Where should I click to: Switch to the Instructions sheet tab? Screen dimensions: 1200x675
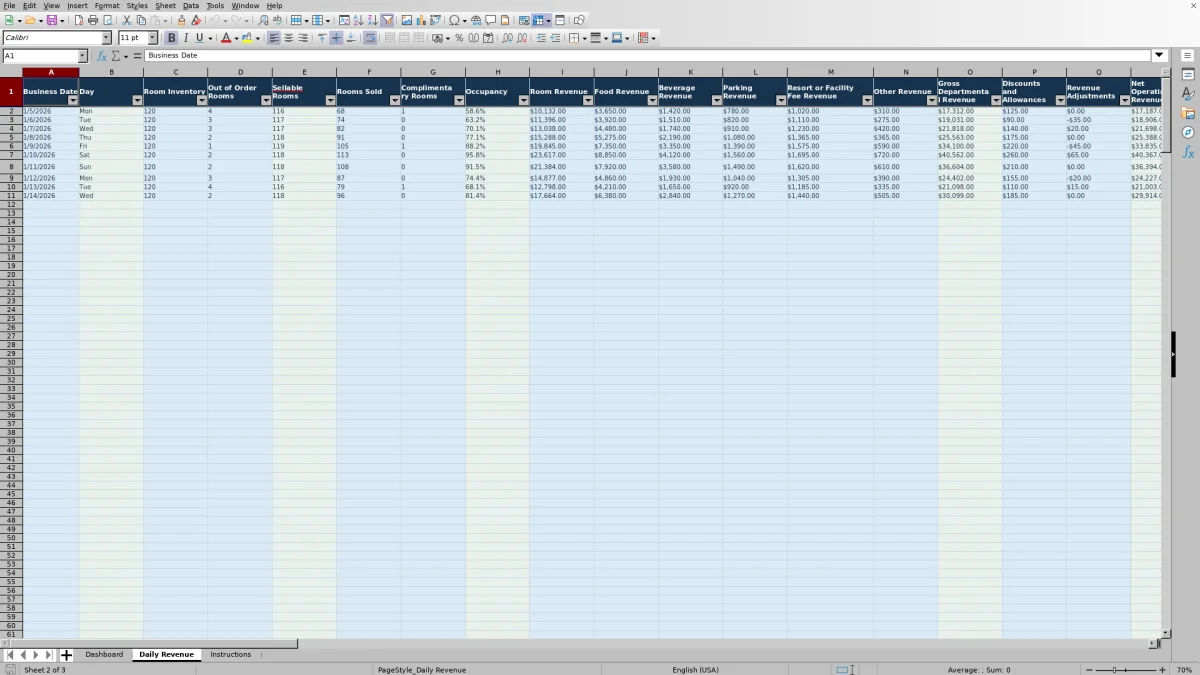point(230,654)
